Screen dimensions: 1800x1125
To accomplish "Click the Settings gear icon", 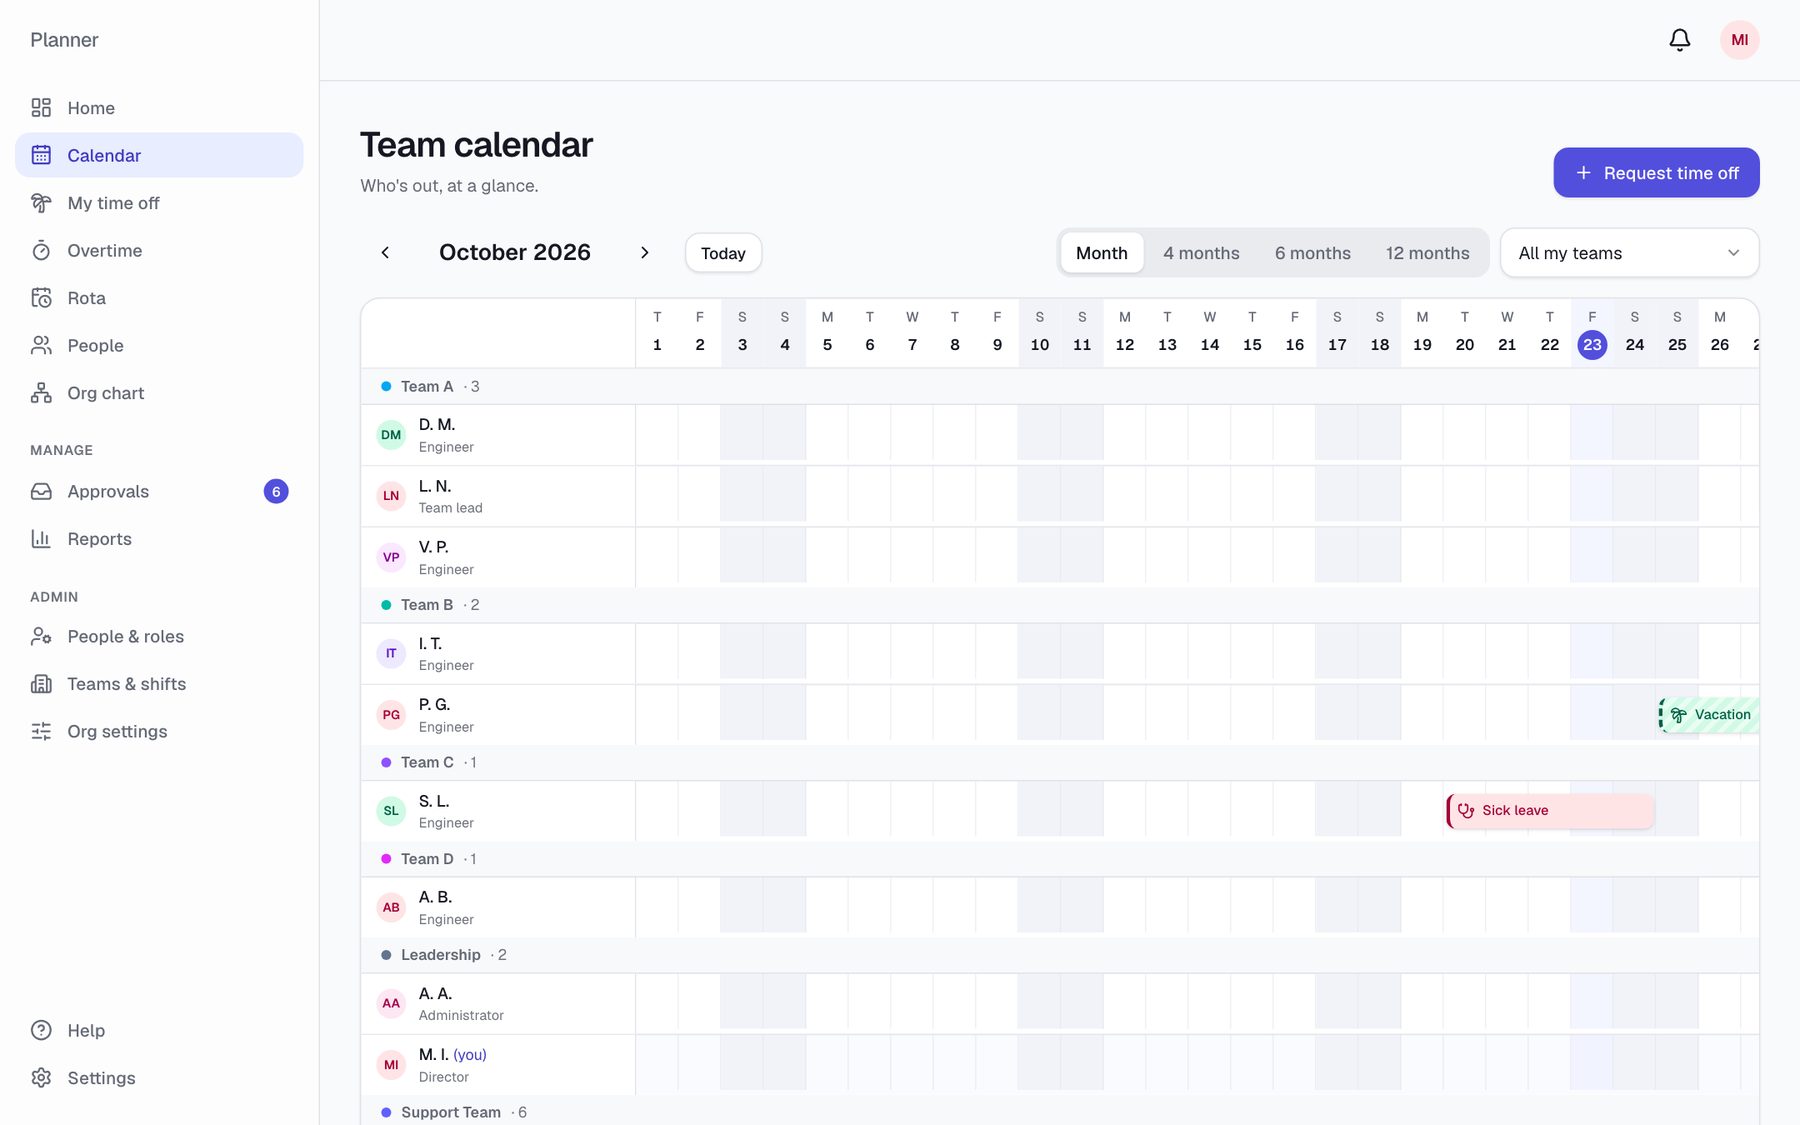I will (41, 1078).
